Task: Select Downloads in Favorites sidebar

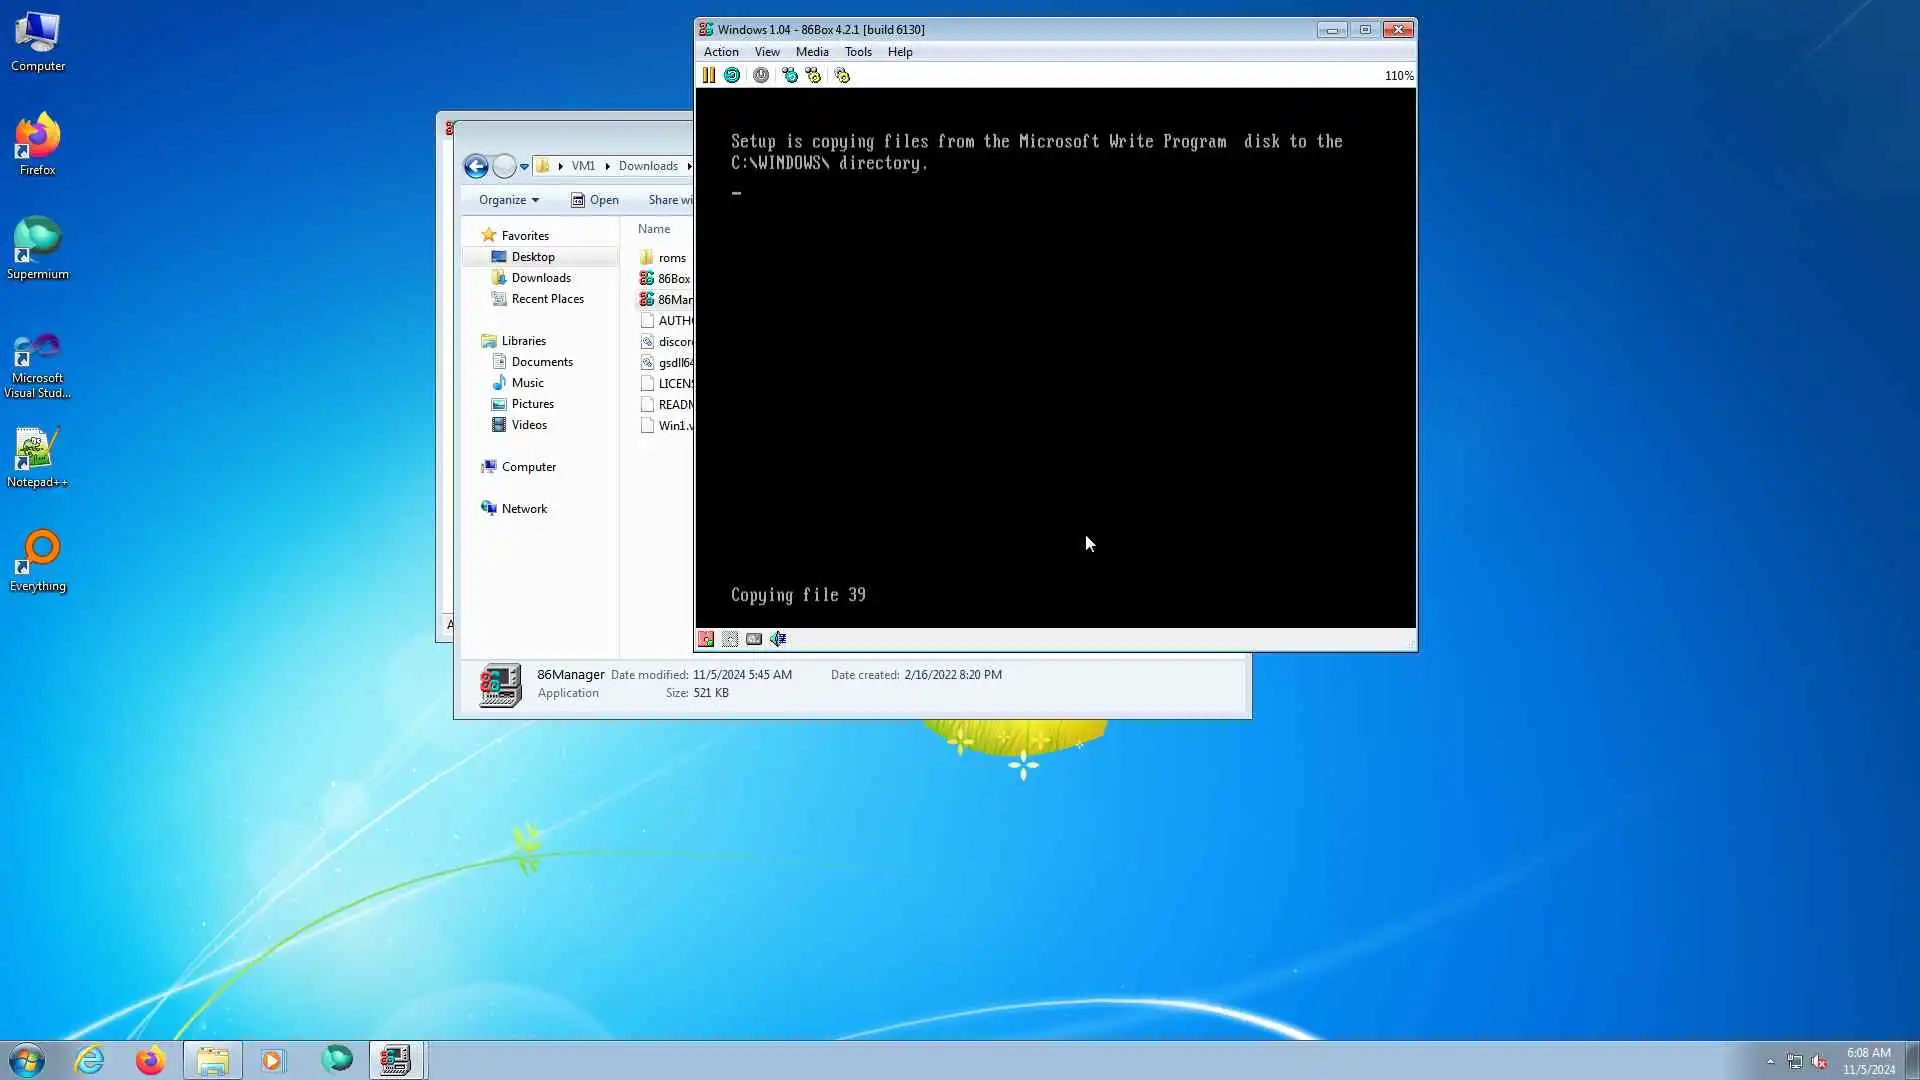Action: coord(540,278)
